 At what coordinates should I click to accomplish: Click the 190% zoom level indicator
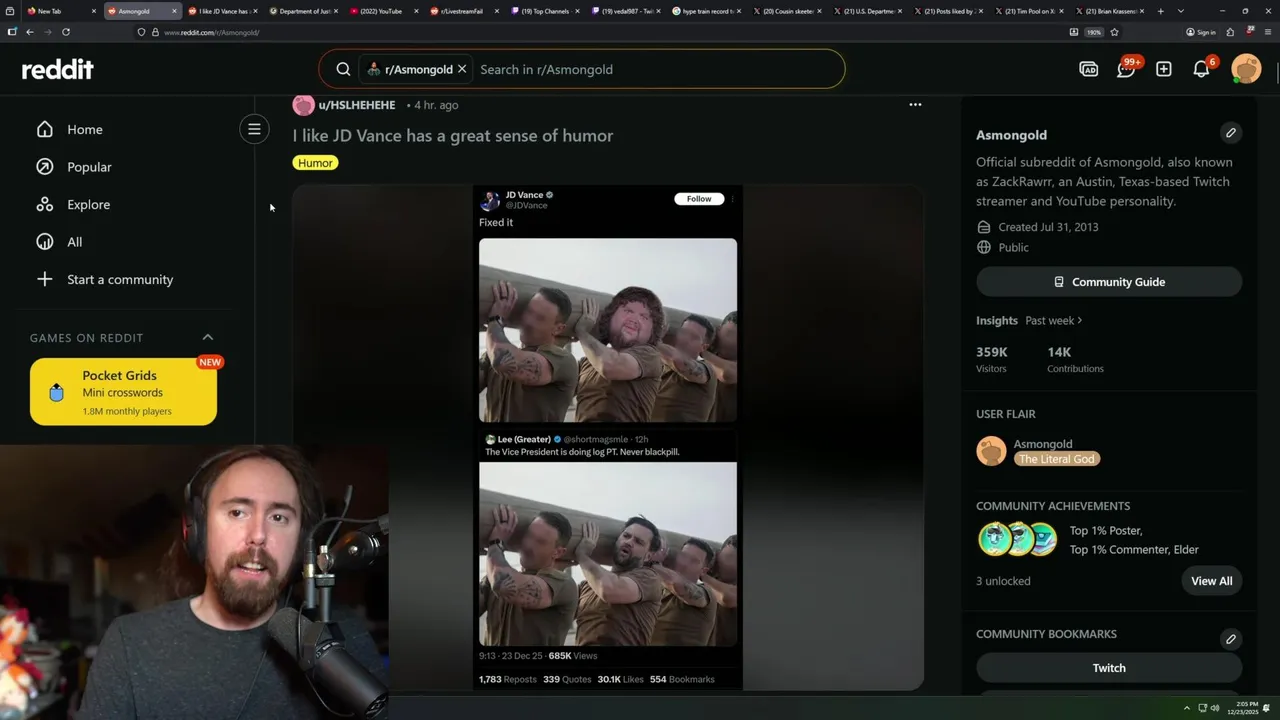tap(1094, 32)
